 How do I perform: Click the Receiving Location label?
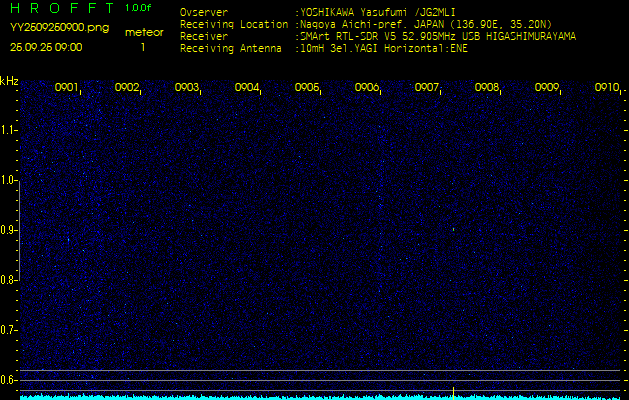tap(234, 24)
